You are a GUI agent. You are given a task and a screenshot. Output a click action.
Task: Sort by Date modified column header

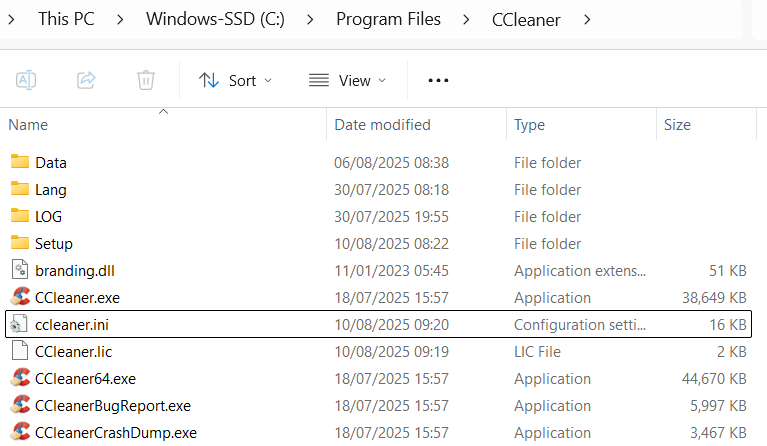[x=382, y=125]
